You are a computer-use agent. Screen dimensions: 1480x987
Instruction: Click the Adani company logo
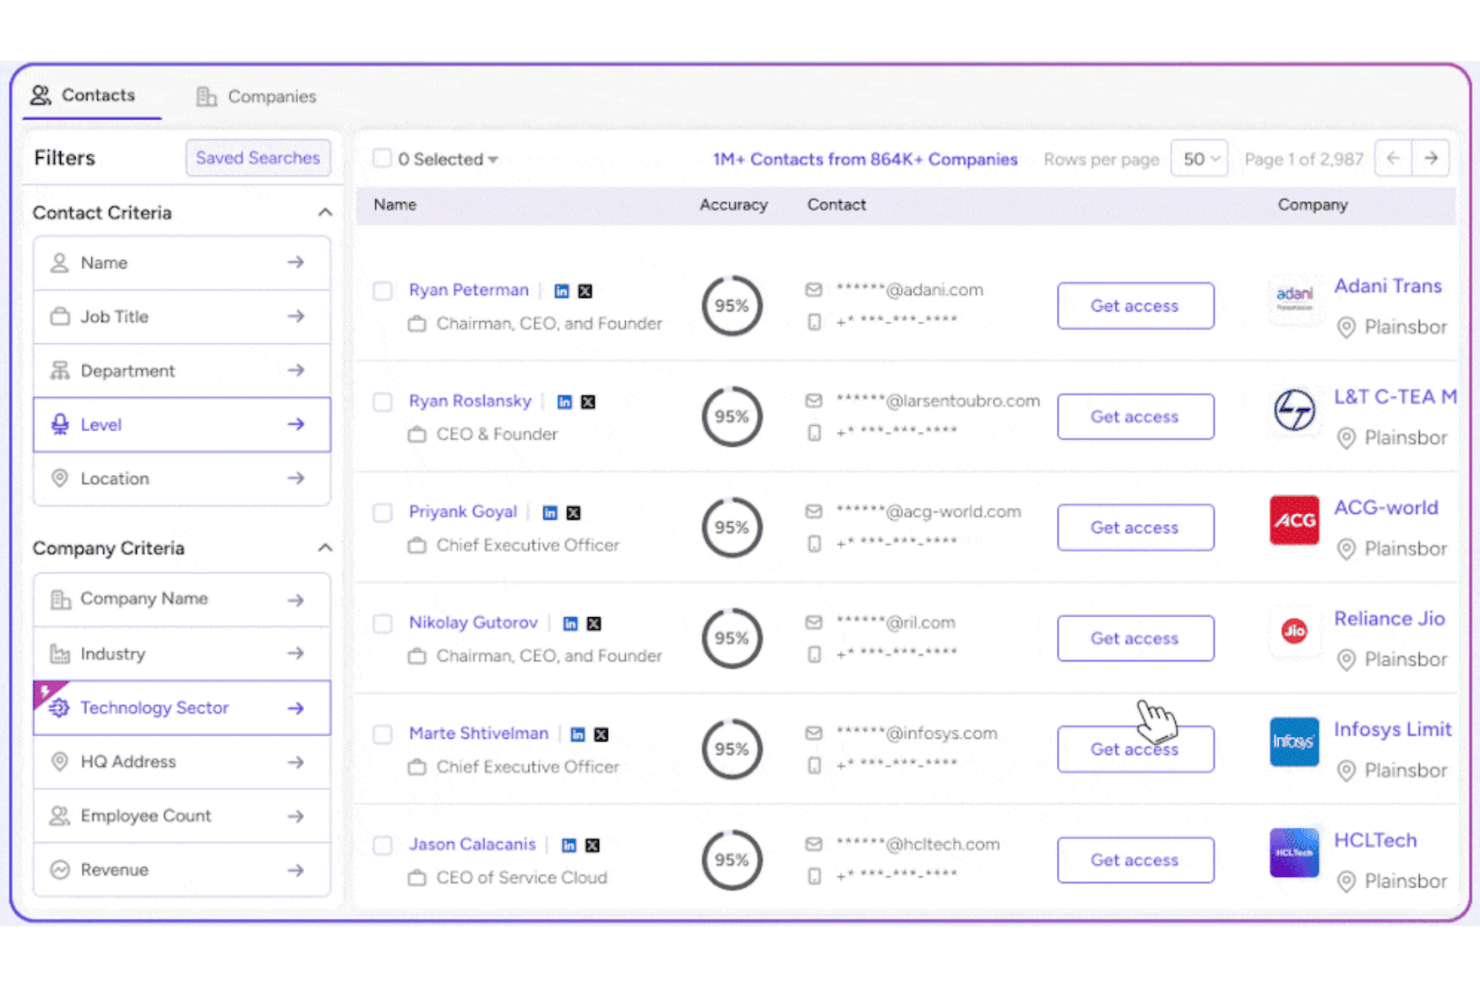(1294, 298)
